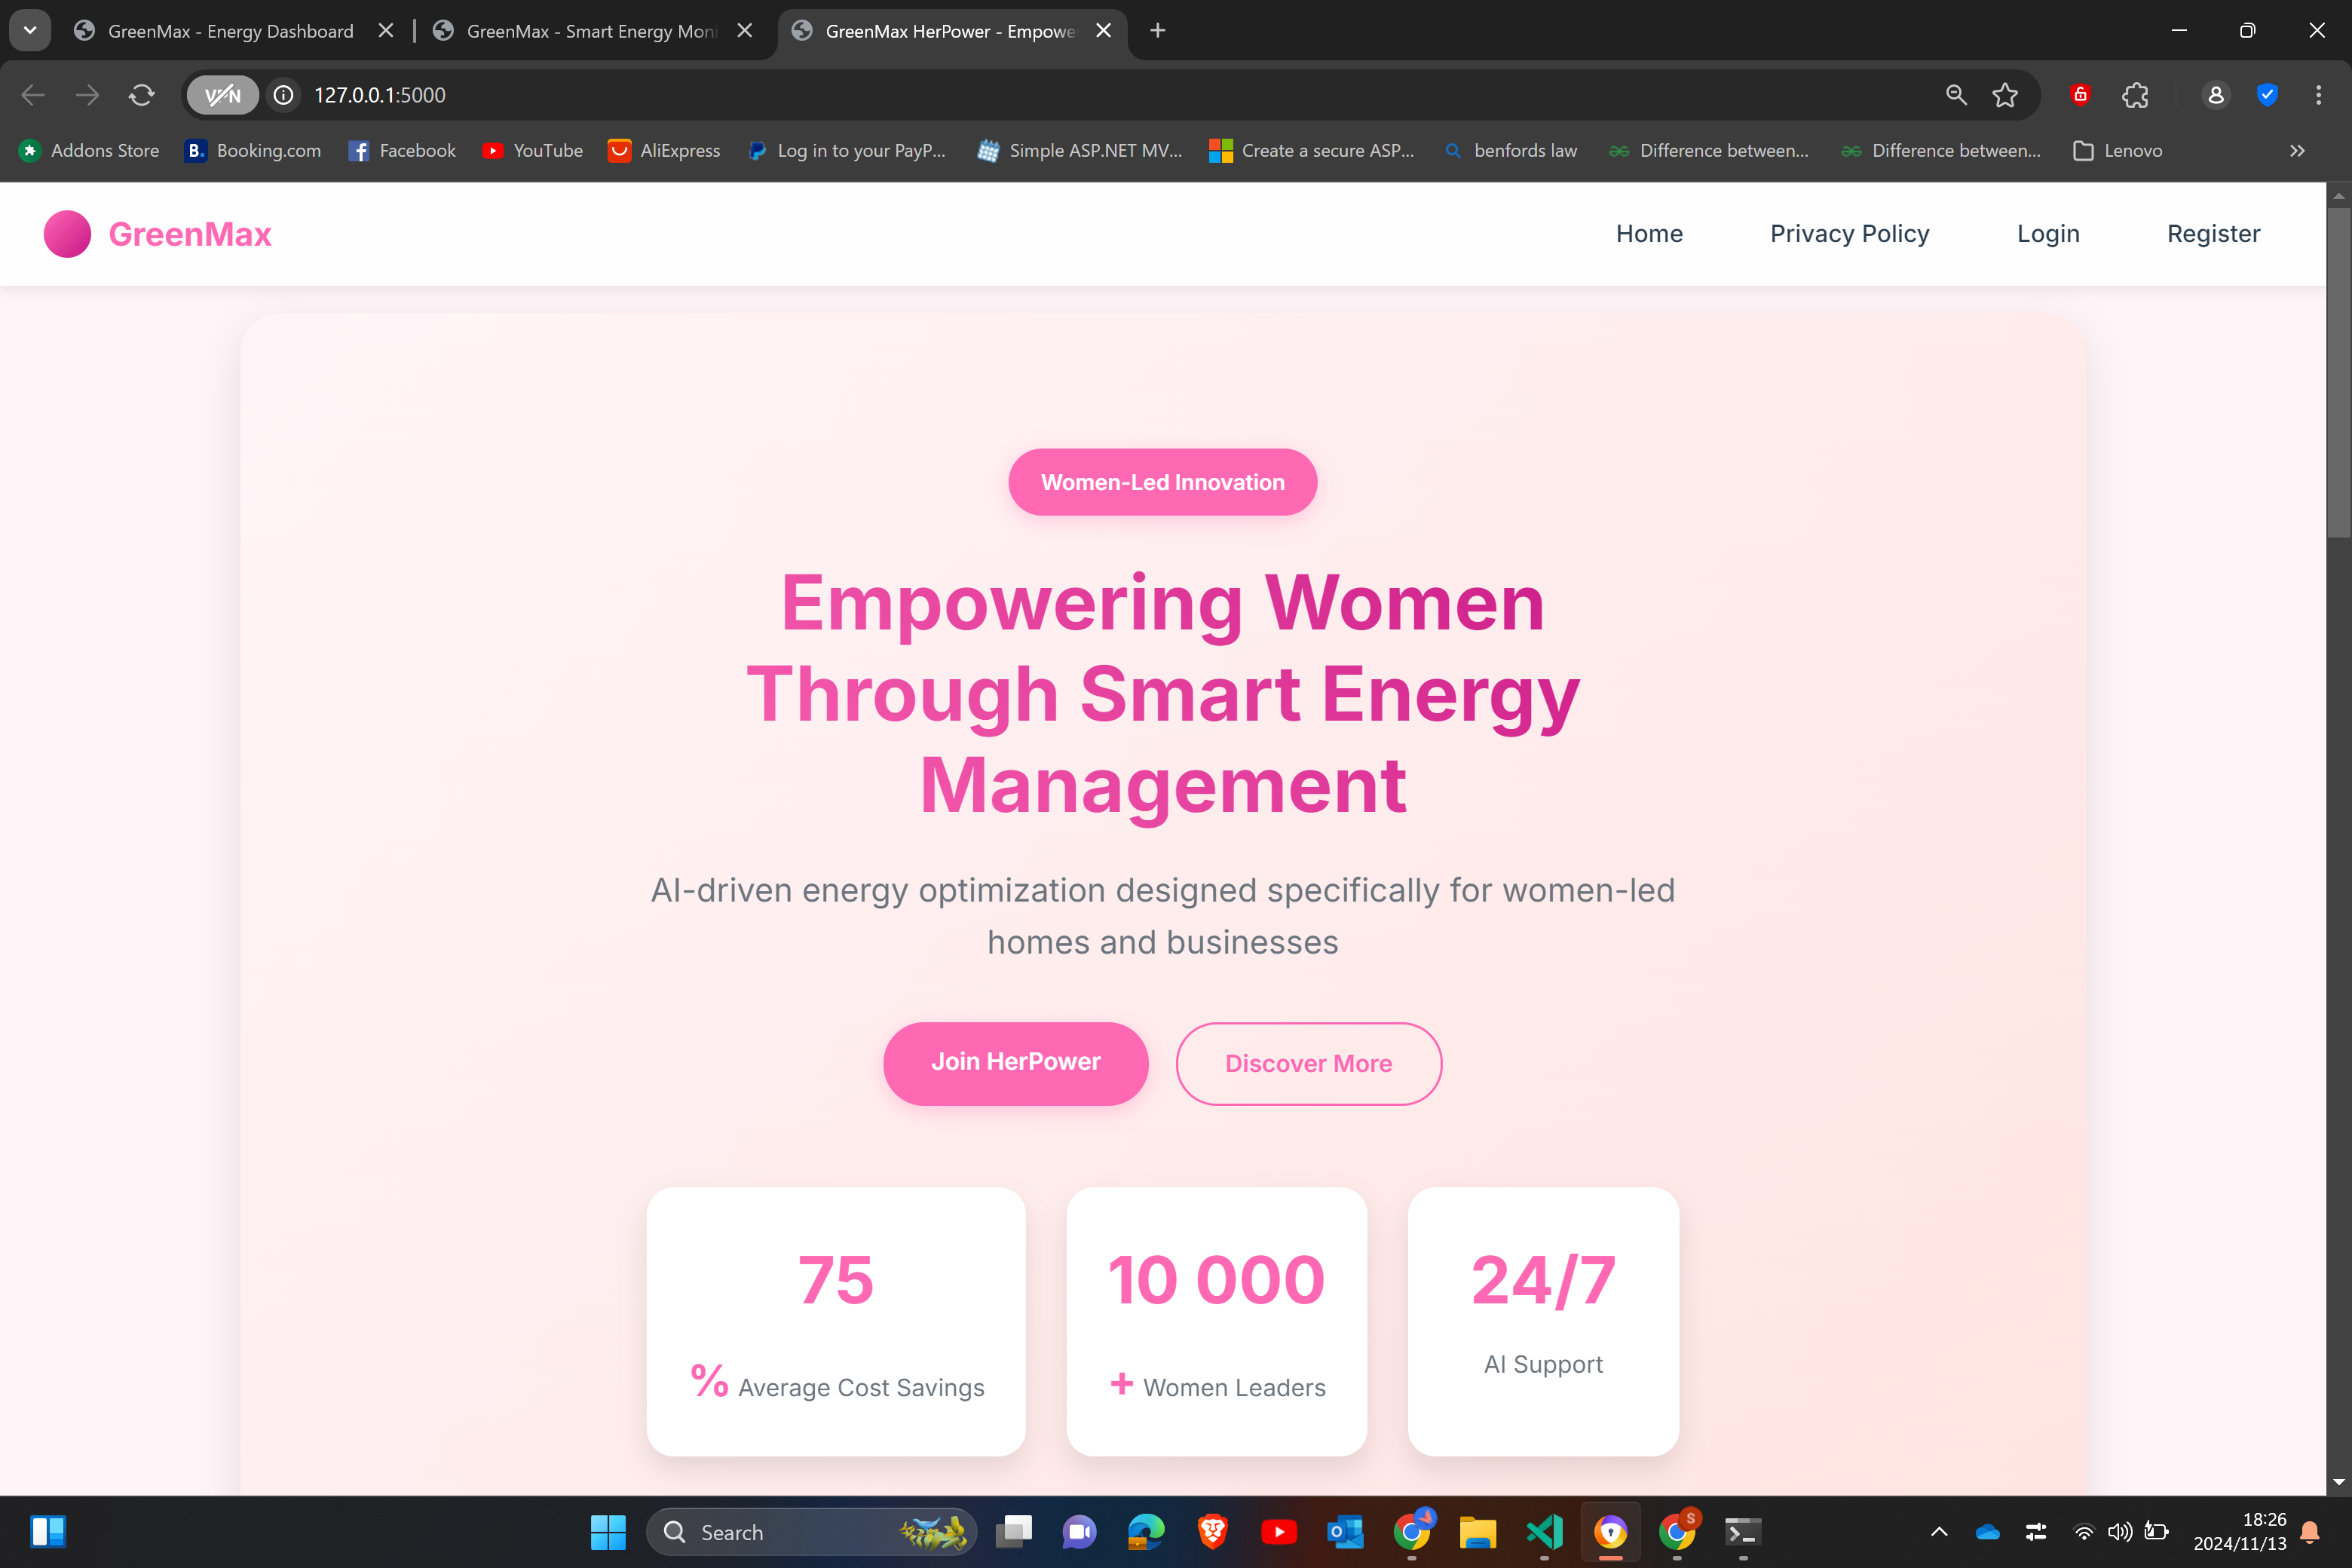Switch to GreenMax - Smart Energy Monitor tab
2352x1568 pixels.
tap(590, 31)
